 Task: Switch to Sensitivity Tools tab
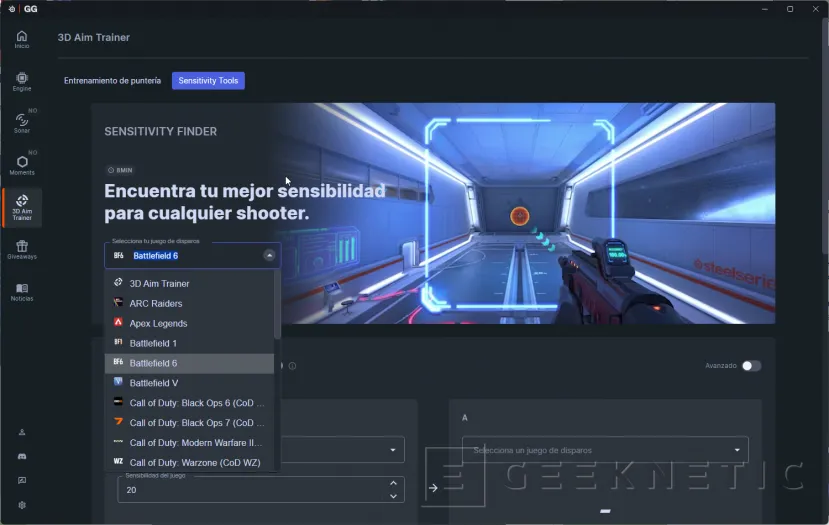pos(208,80)
